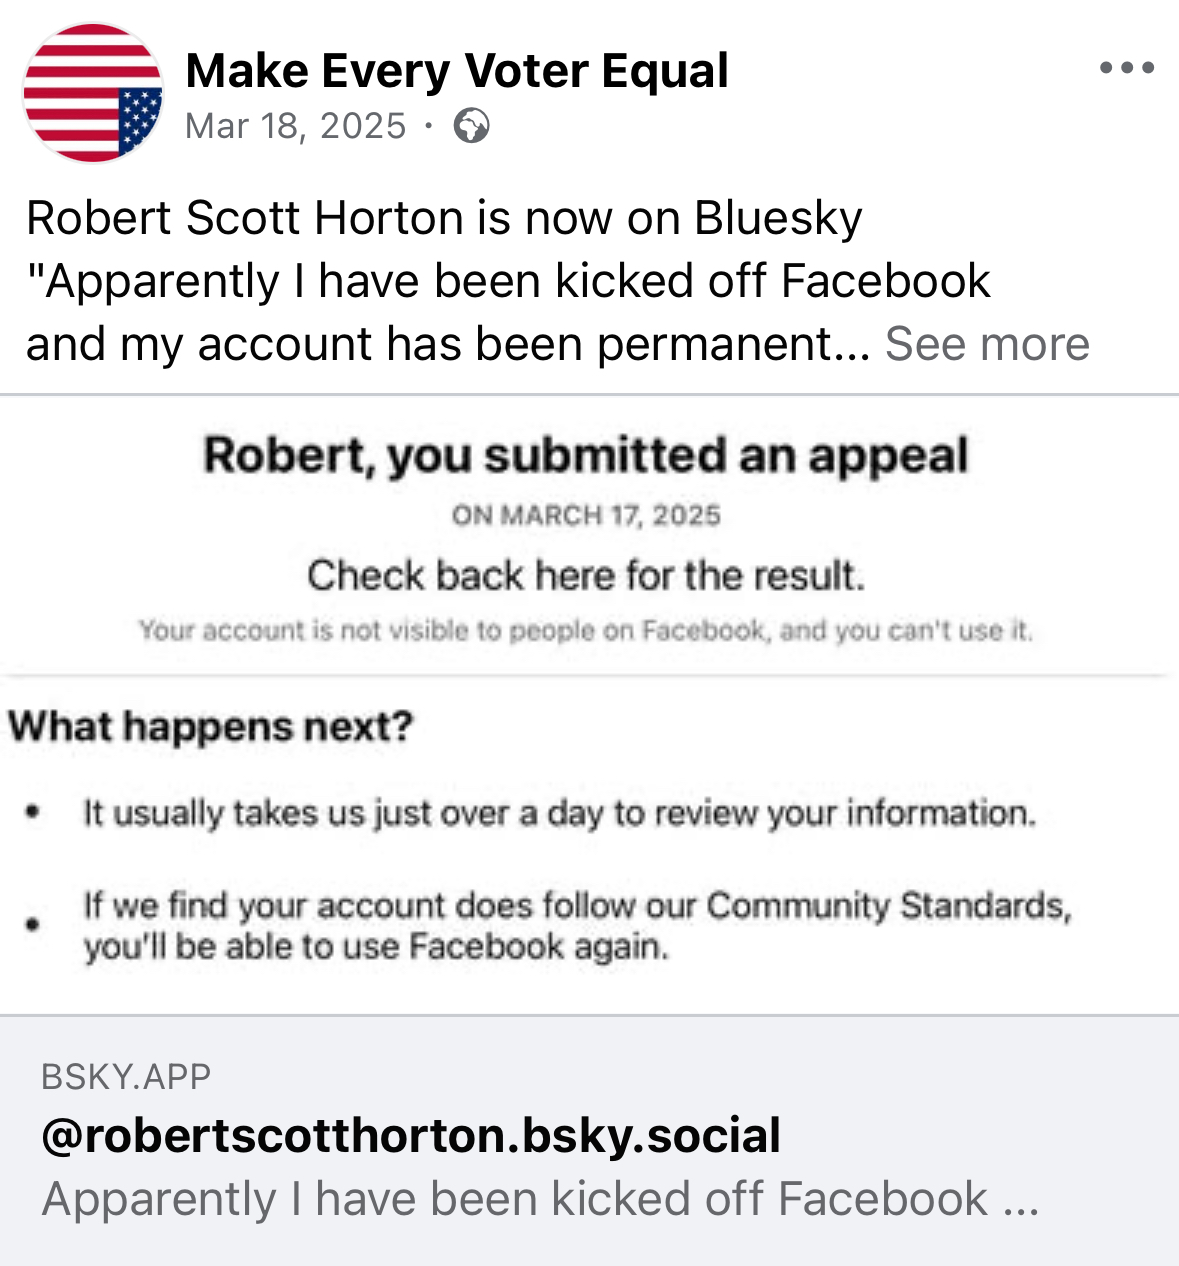Click the quoted 'Apparently I have been kicked off Facebook' line
The width and height of the screenshot is (1179, 1266).
point(508,281)
